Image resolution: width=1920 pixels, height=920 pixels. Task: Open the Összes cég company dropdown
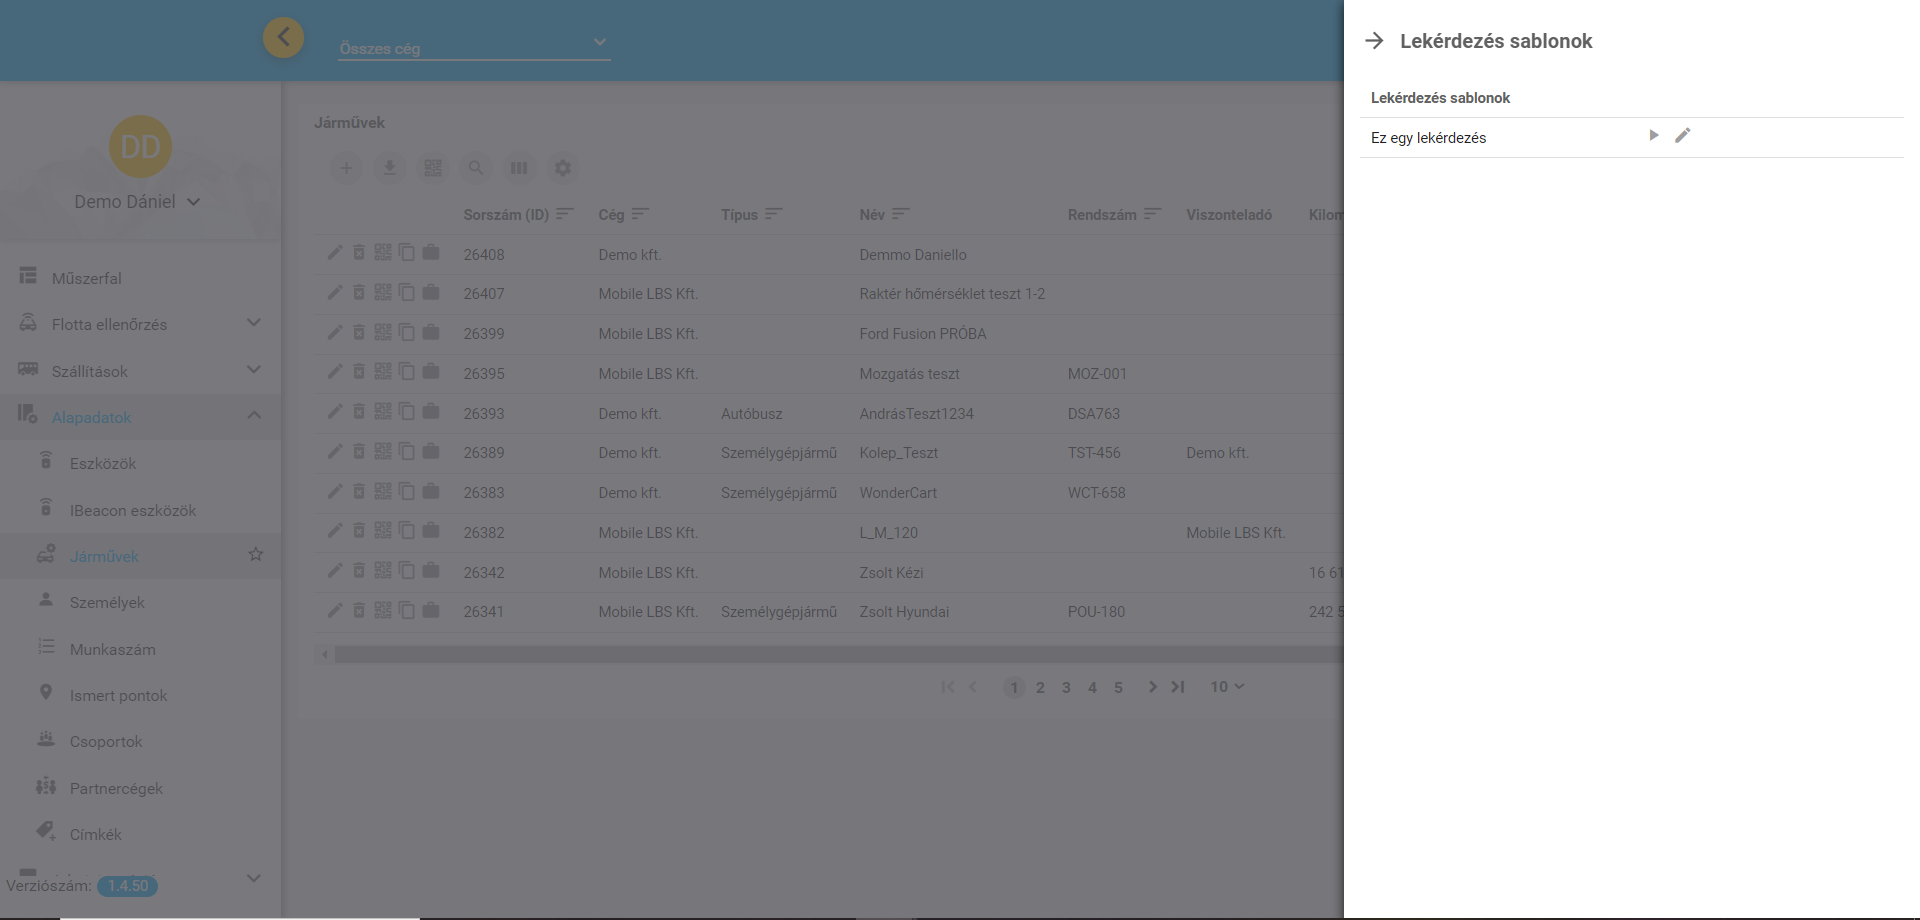click(473, 46)
